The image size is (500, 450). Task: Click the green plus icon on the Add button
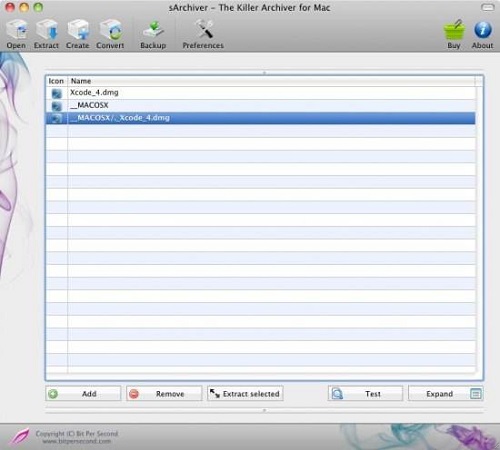tap(53, 394)
